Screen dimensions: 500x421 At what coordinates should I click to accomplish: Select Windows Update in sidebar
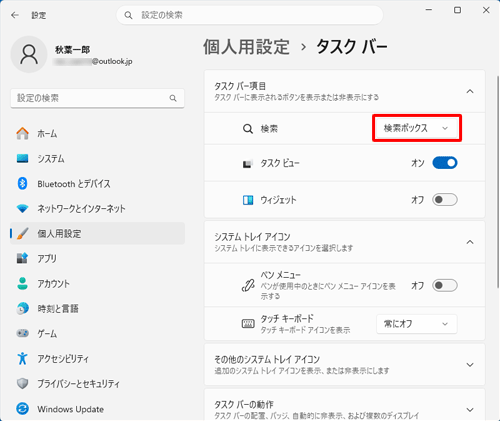pyautogui.click(x=97, y=409)
